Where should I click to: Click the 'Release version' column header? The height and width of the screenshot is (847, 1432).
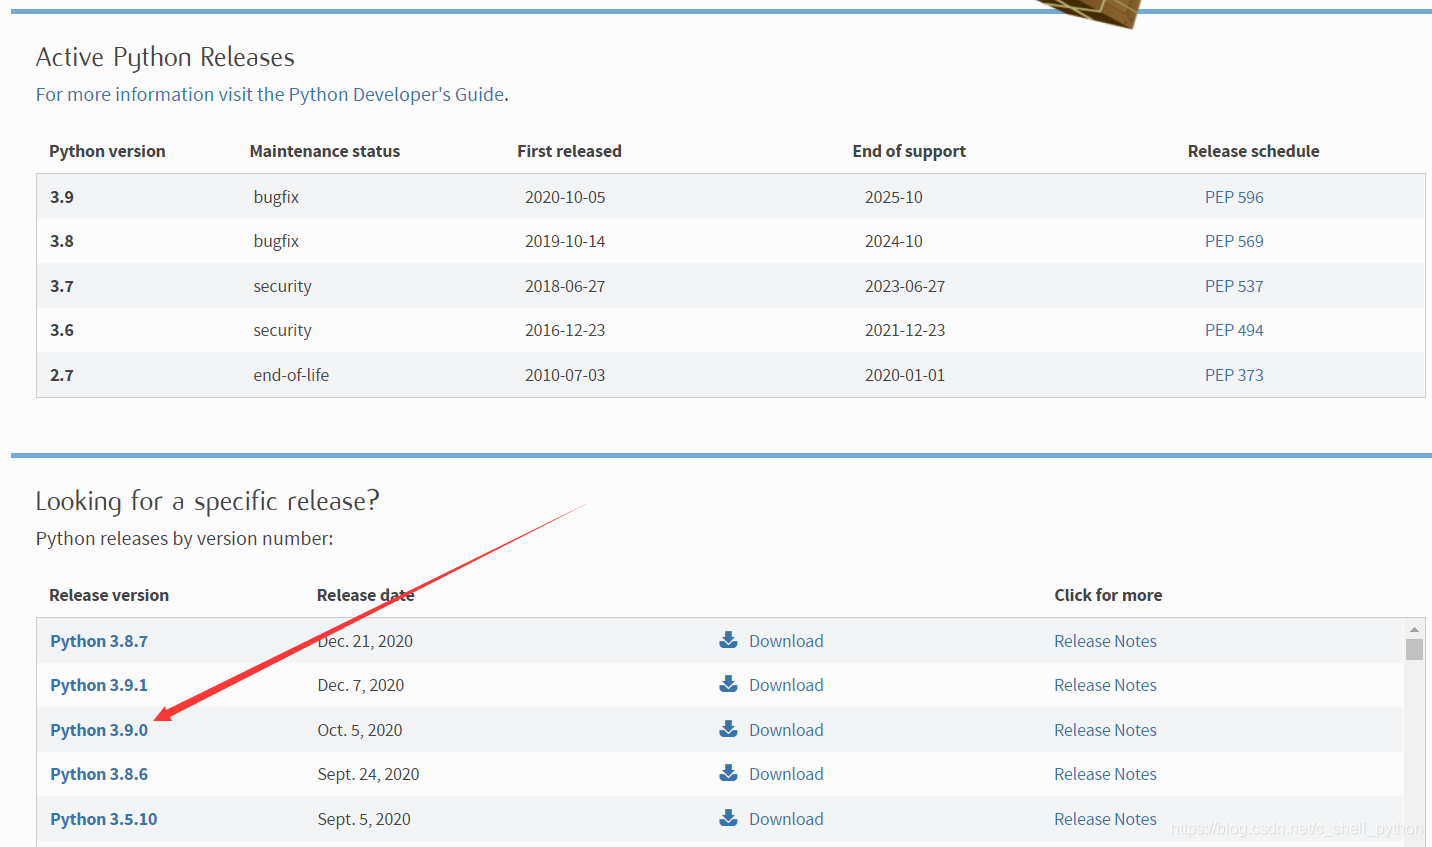click(x=109, y=595)
